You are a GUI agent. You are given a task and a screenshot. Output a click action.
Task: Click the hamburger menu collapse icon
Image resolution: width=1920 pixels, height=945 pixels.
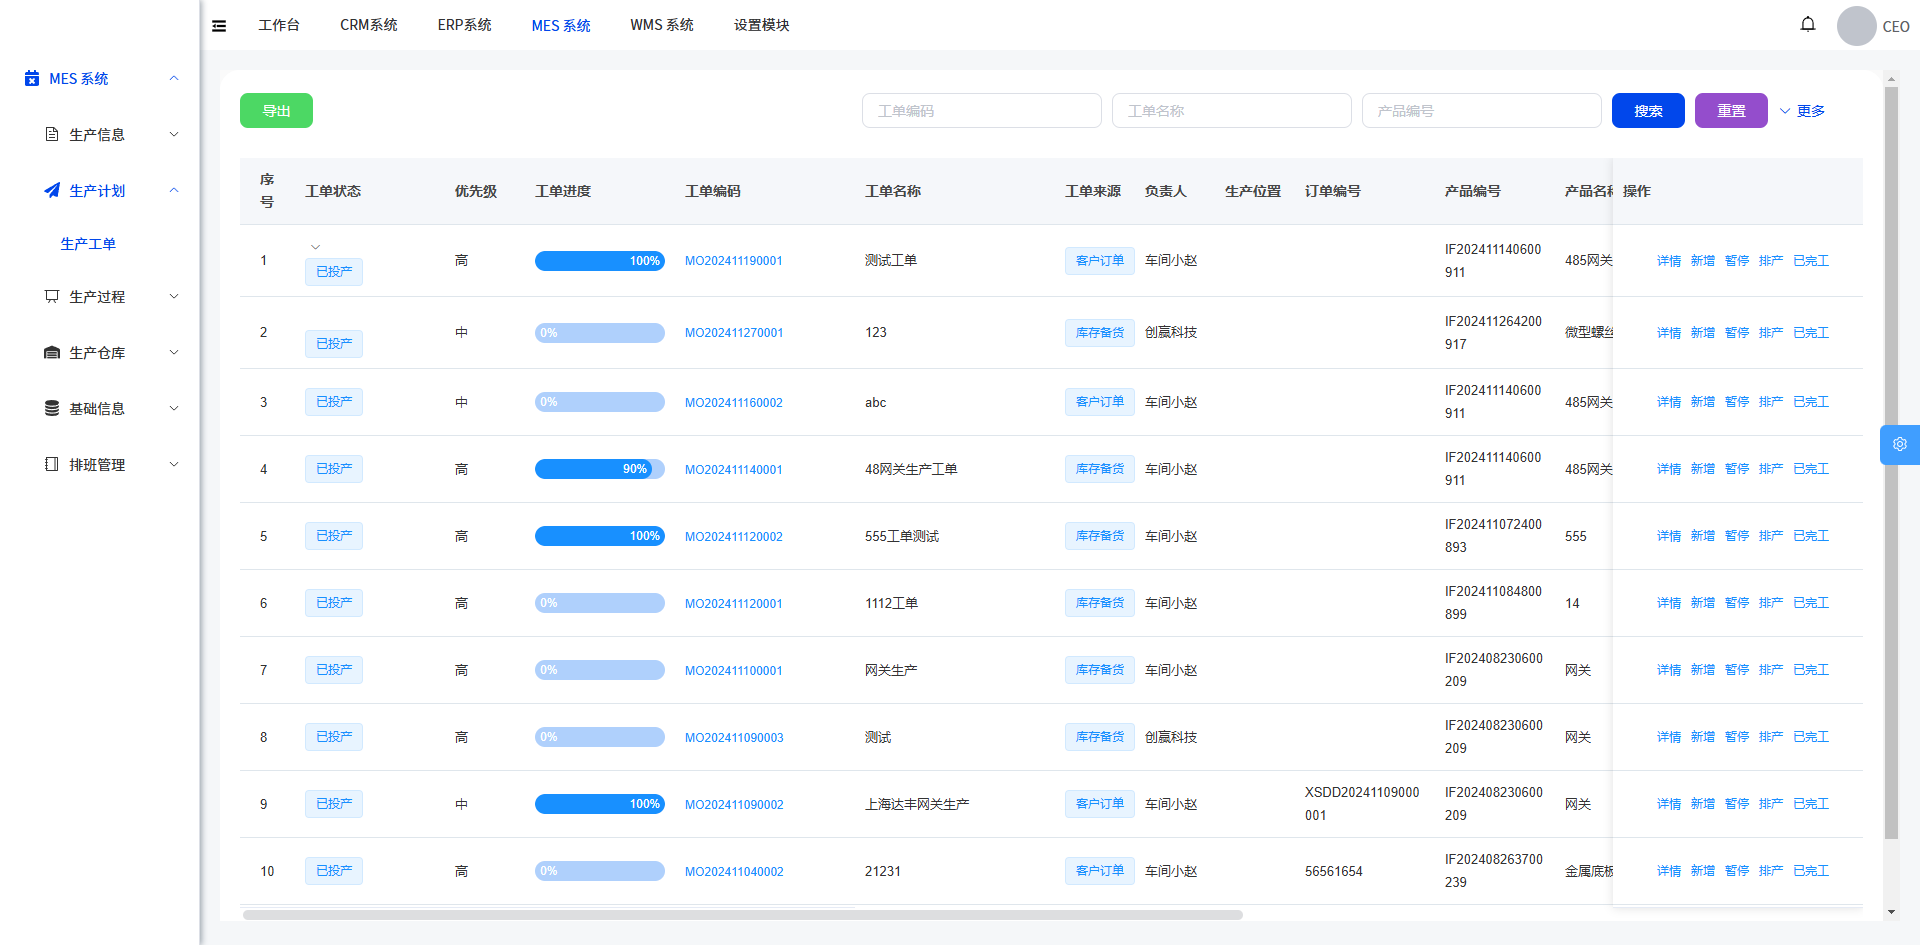coord(219,26)
